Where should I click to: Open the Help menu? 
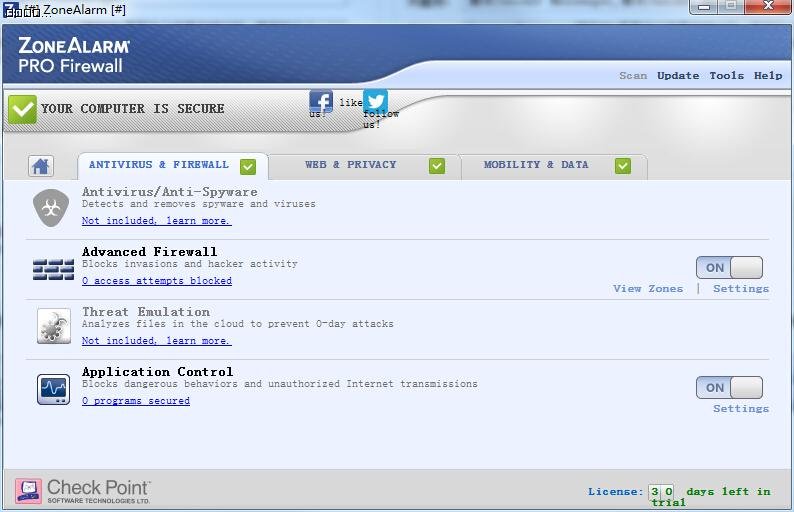[768, 75]
